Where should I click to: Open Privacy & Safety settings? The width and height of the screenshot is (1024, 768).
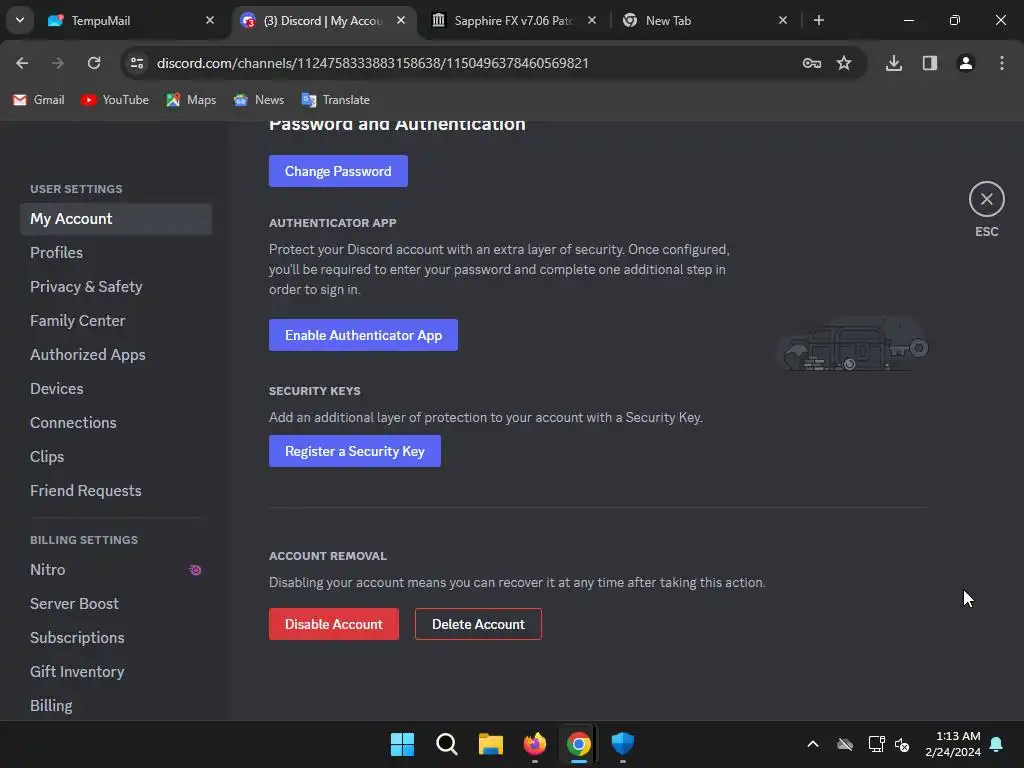[116, 287]
